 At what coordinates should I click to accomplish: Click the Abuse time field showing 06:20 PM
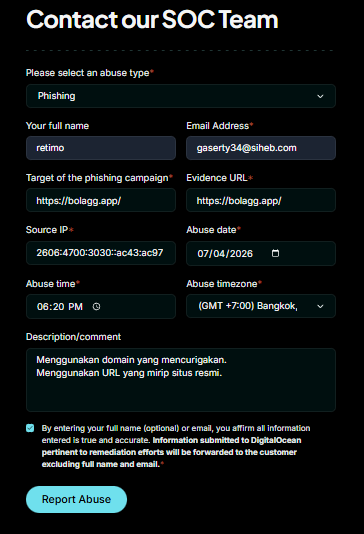point(101,307)
